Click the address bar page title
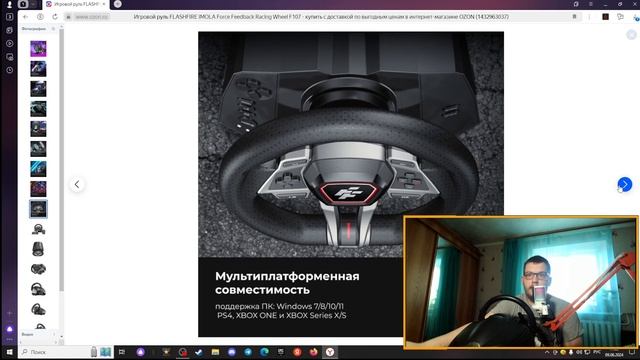This screenshot has width=640, height=360. (x=321, y=17)
